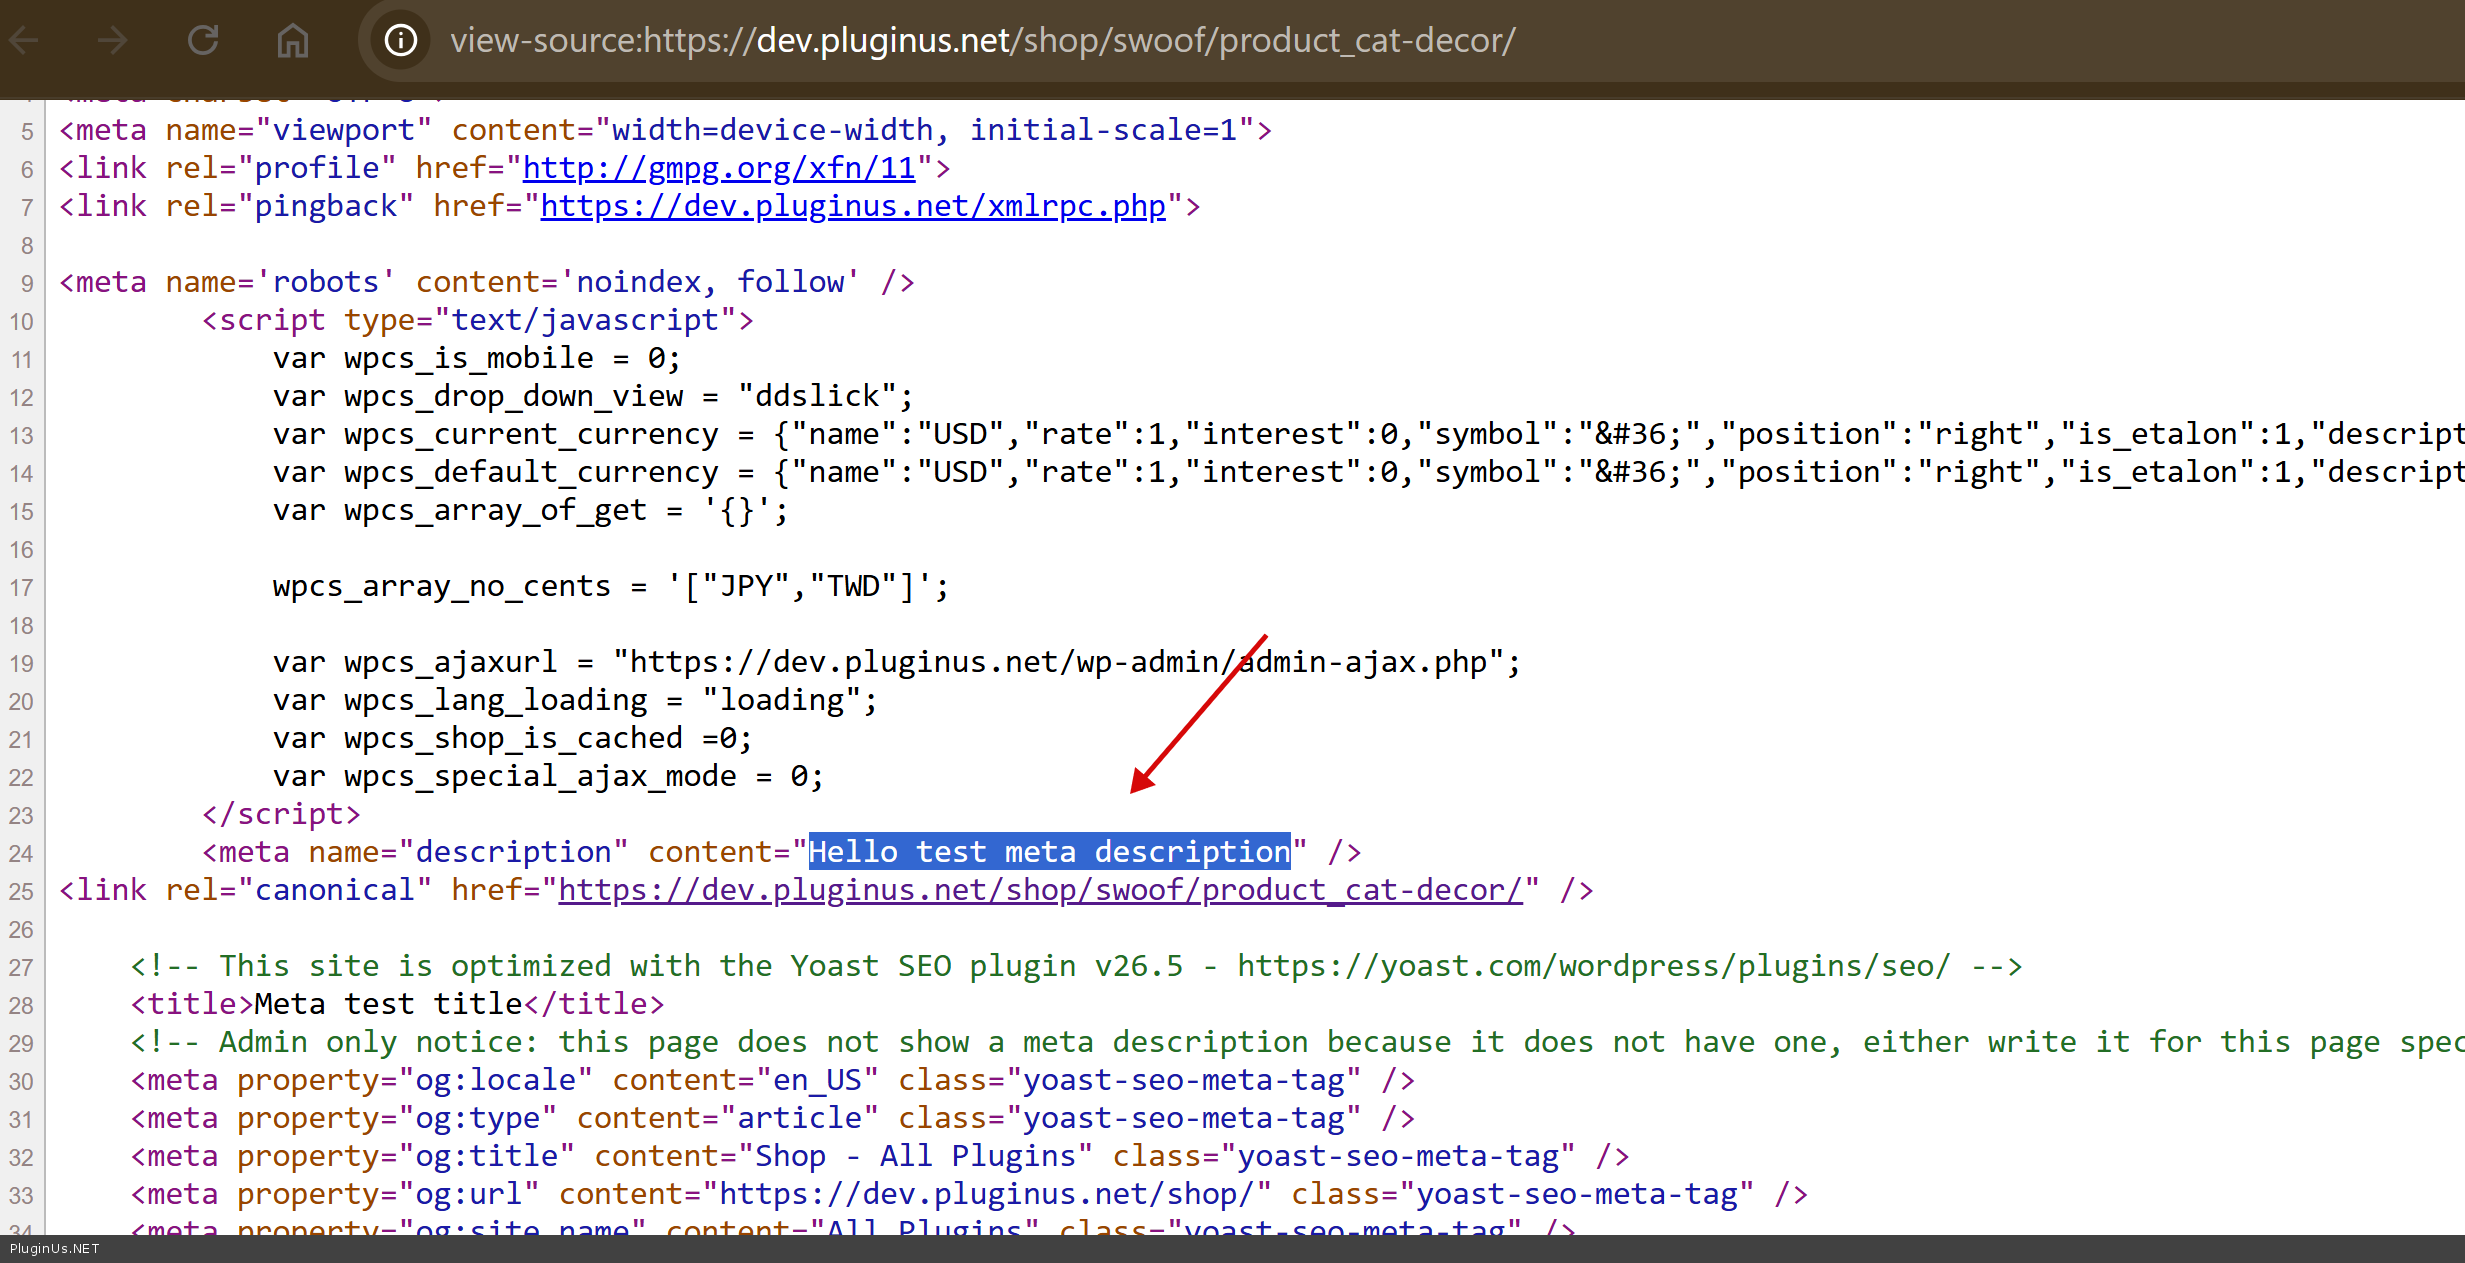Image resolution: width=2465 pixels, height=1263 pixels.
Task: Reload the page with refresh icon
Action: pyautogui.click(x=203, y=41)
